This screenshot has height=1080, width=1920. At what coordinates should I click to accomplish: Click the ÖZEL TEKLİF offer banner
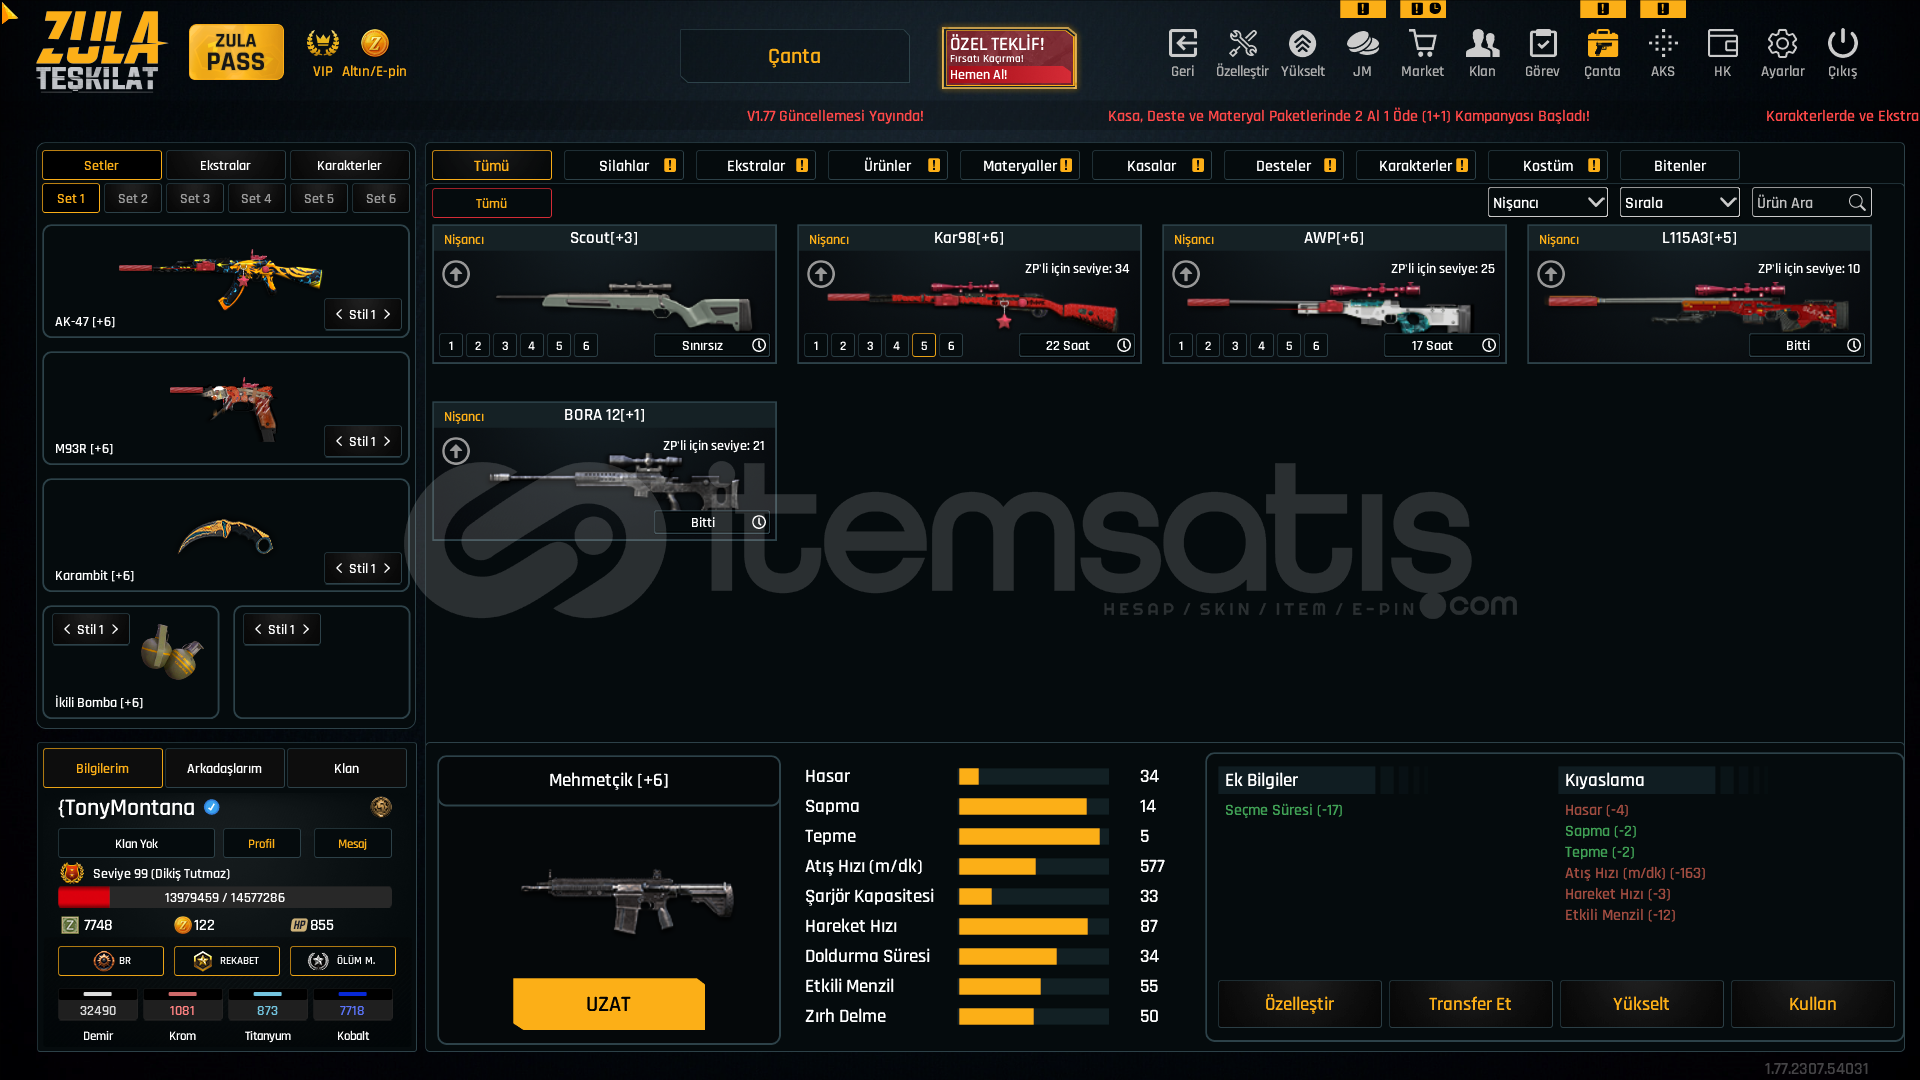(1009, 58)
